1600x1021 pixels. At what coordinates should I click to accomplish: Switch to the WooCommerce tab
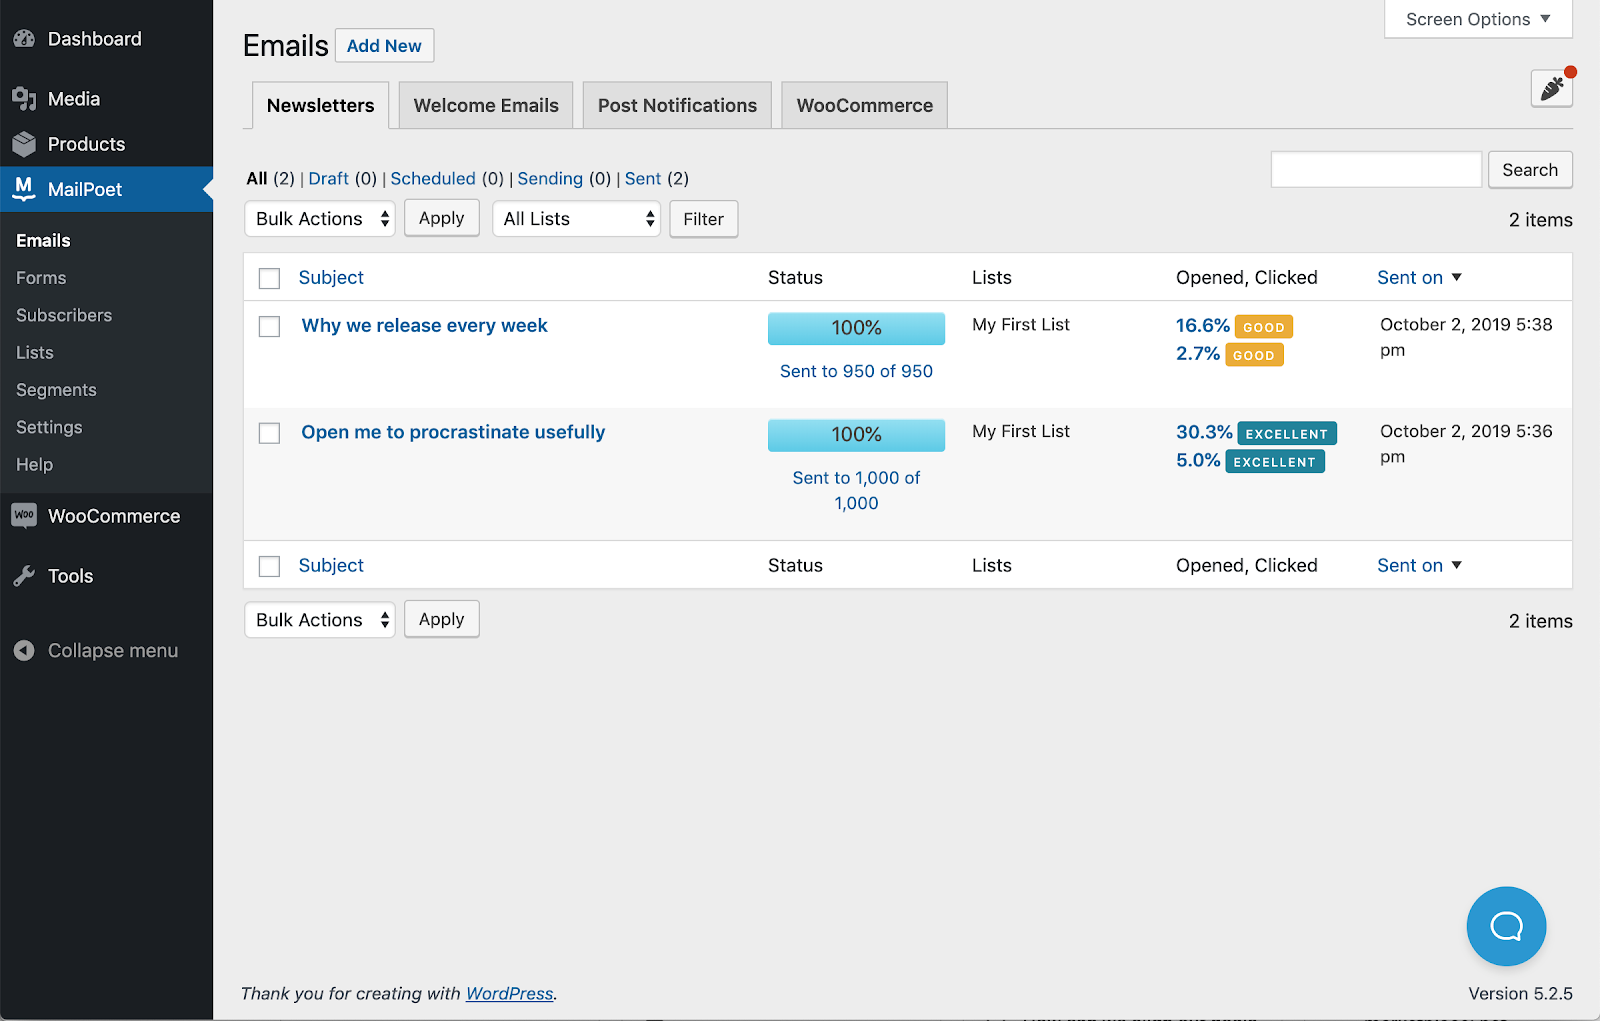point(864,105)
